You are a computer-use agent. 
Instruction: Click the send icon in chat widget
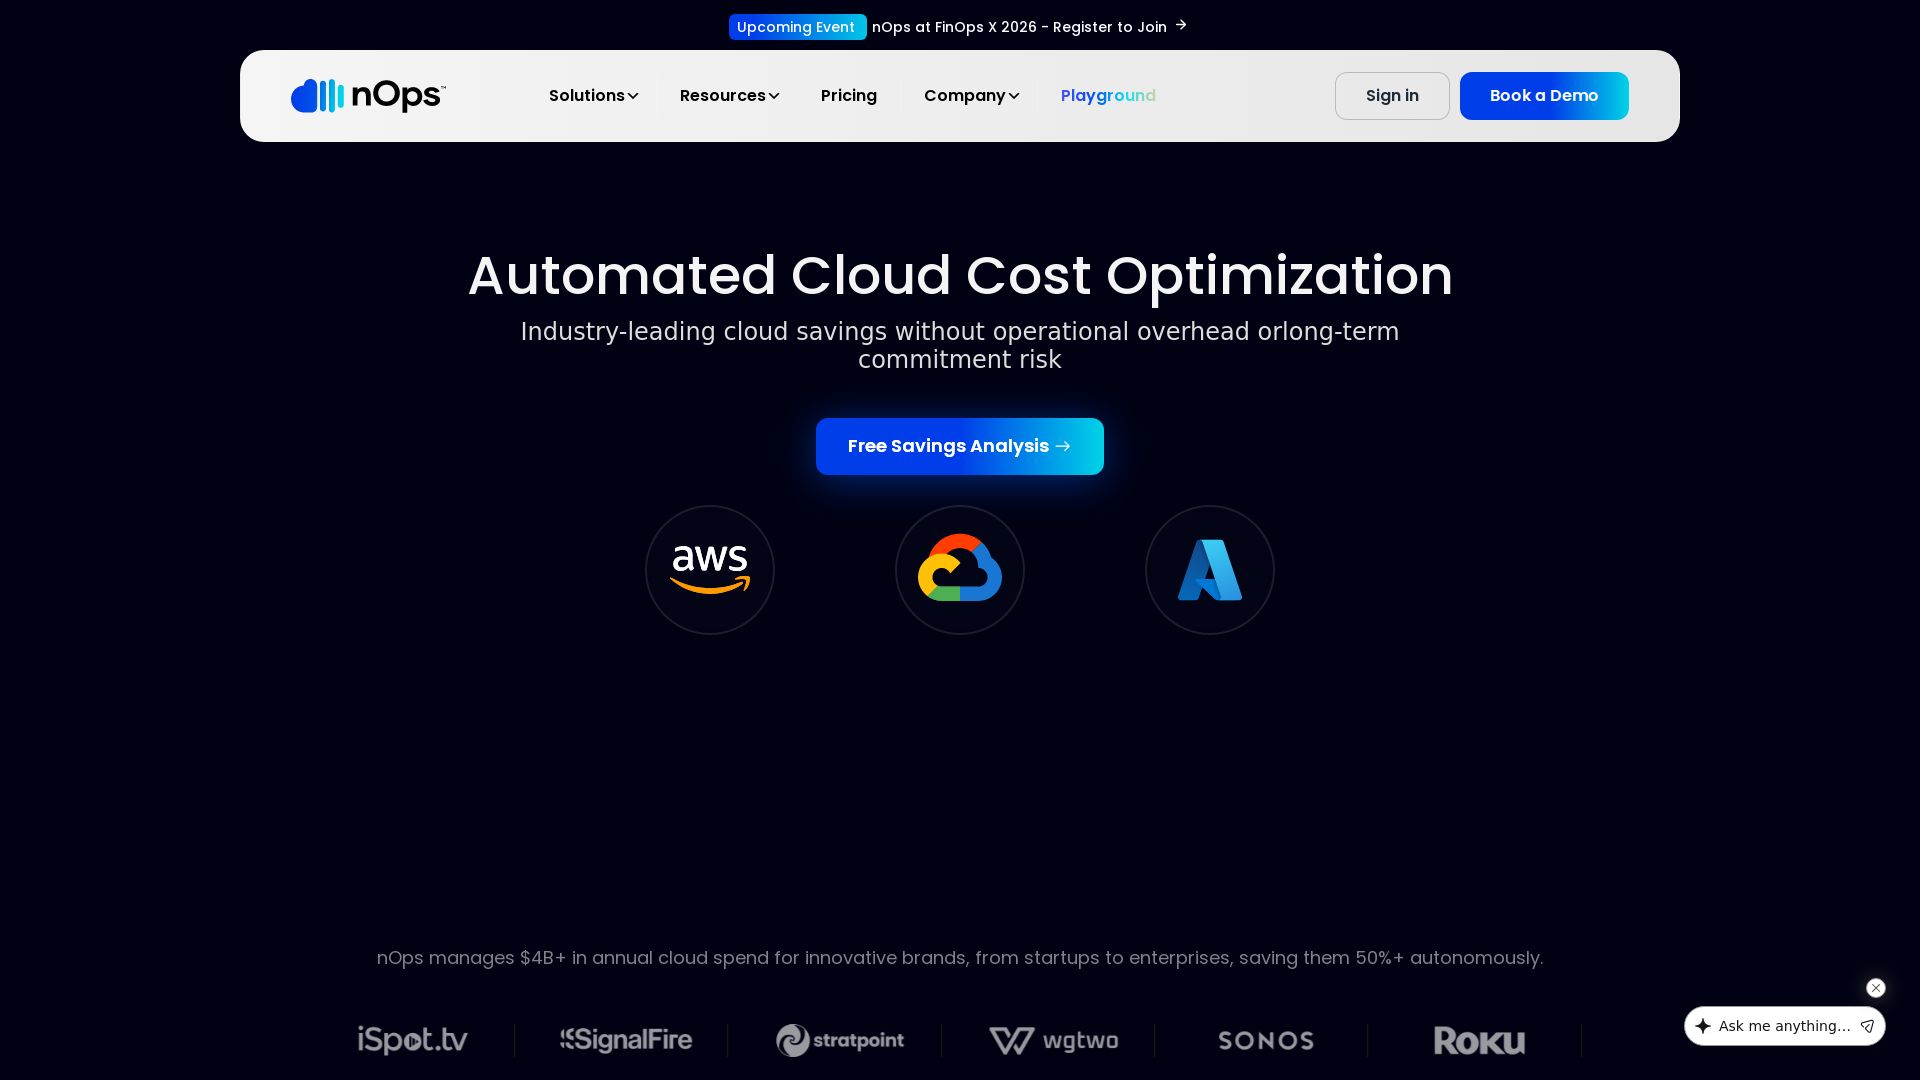pos(1867,1026)
